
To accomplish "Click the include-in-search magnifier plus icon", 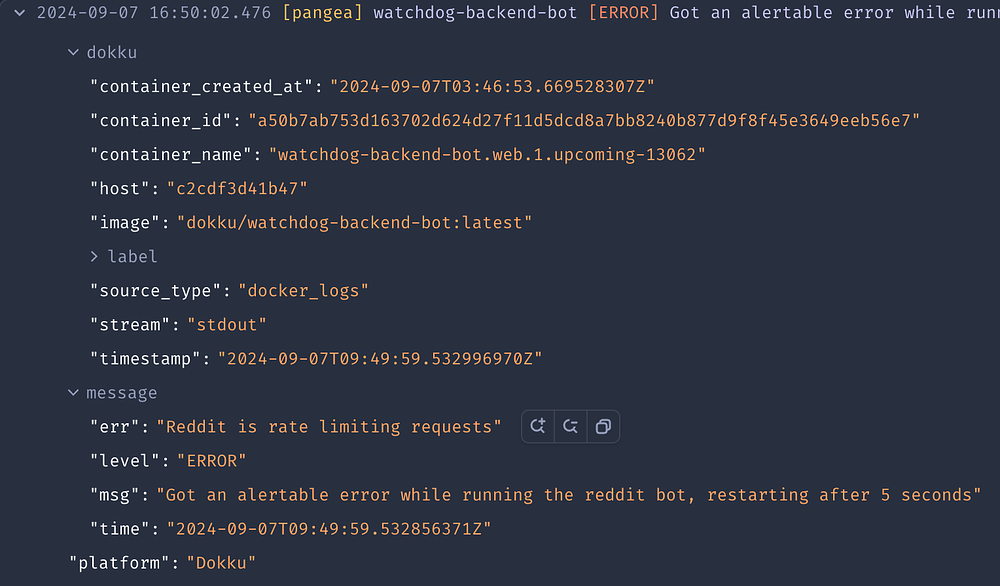I will point(538,426).
